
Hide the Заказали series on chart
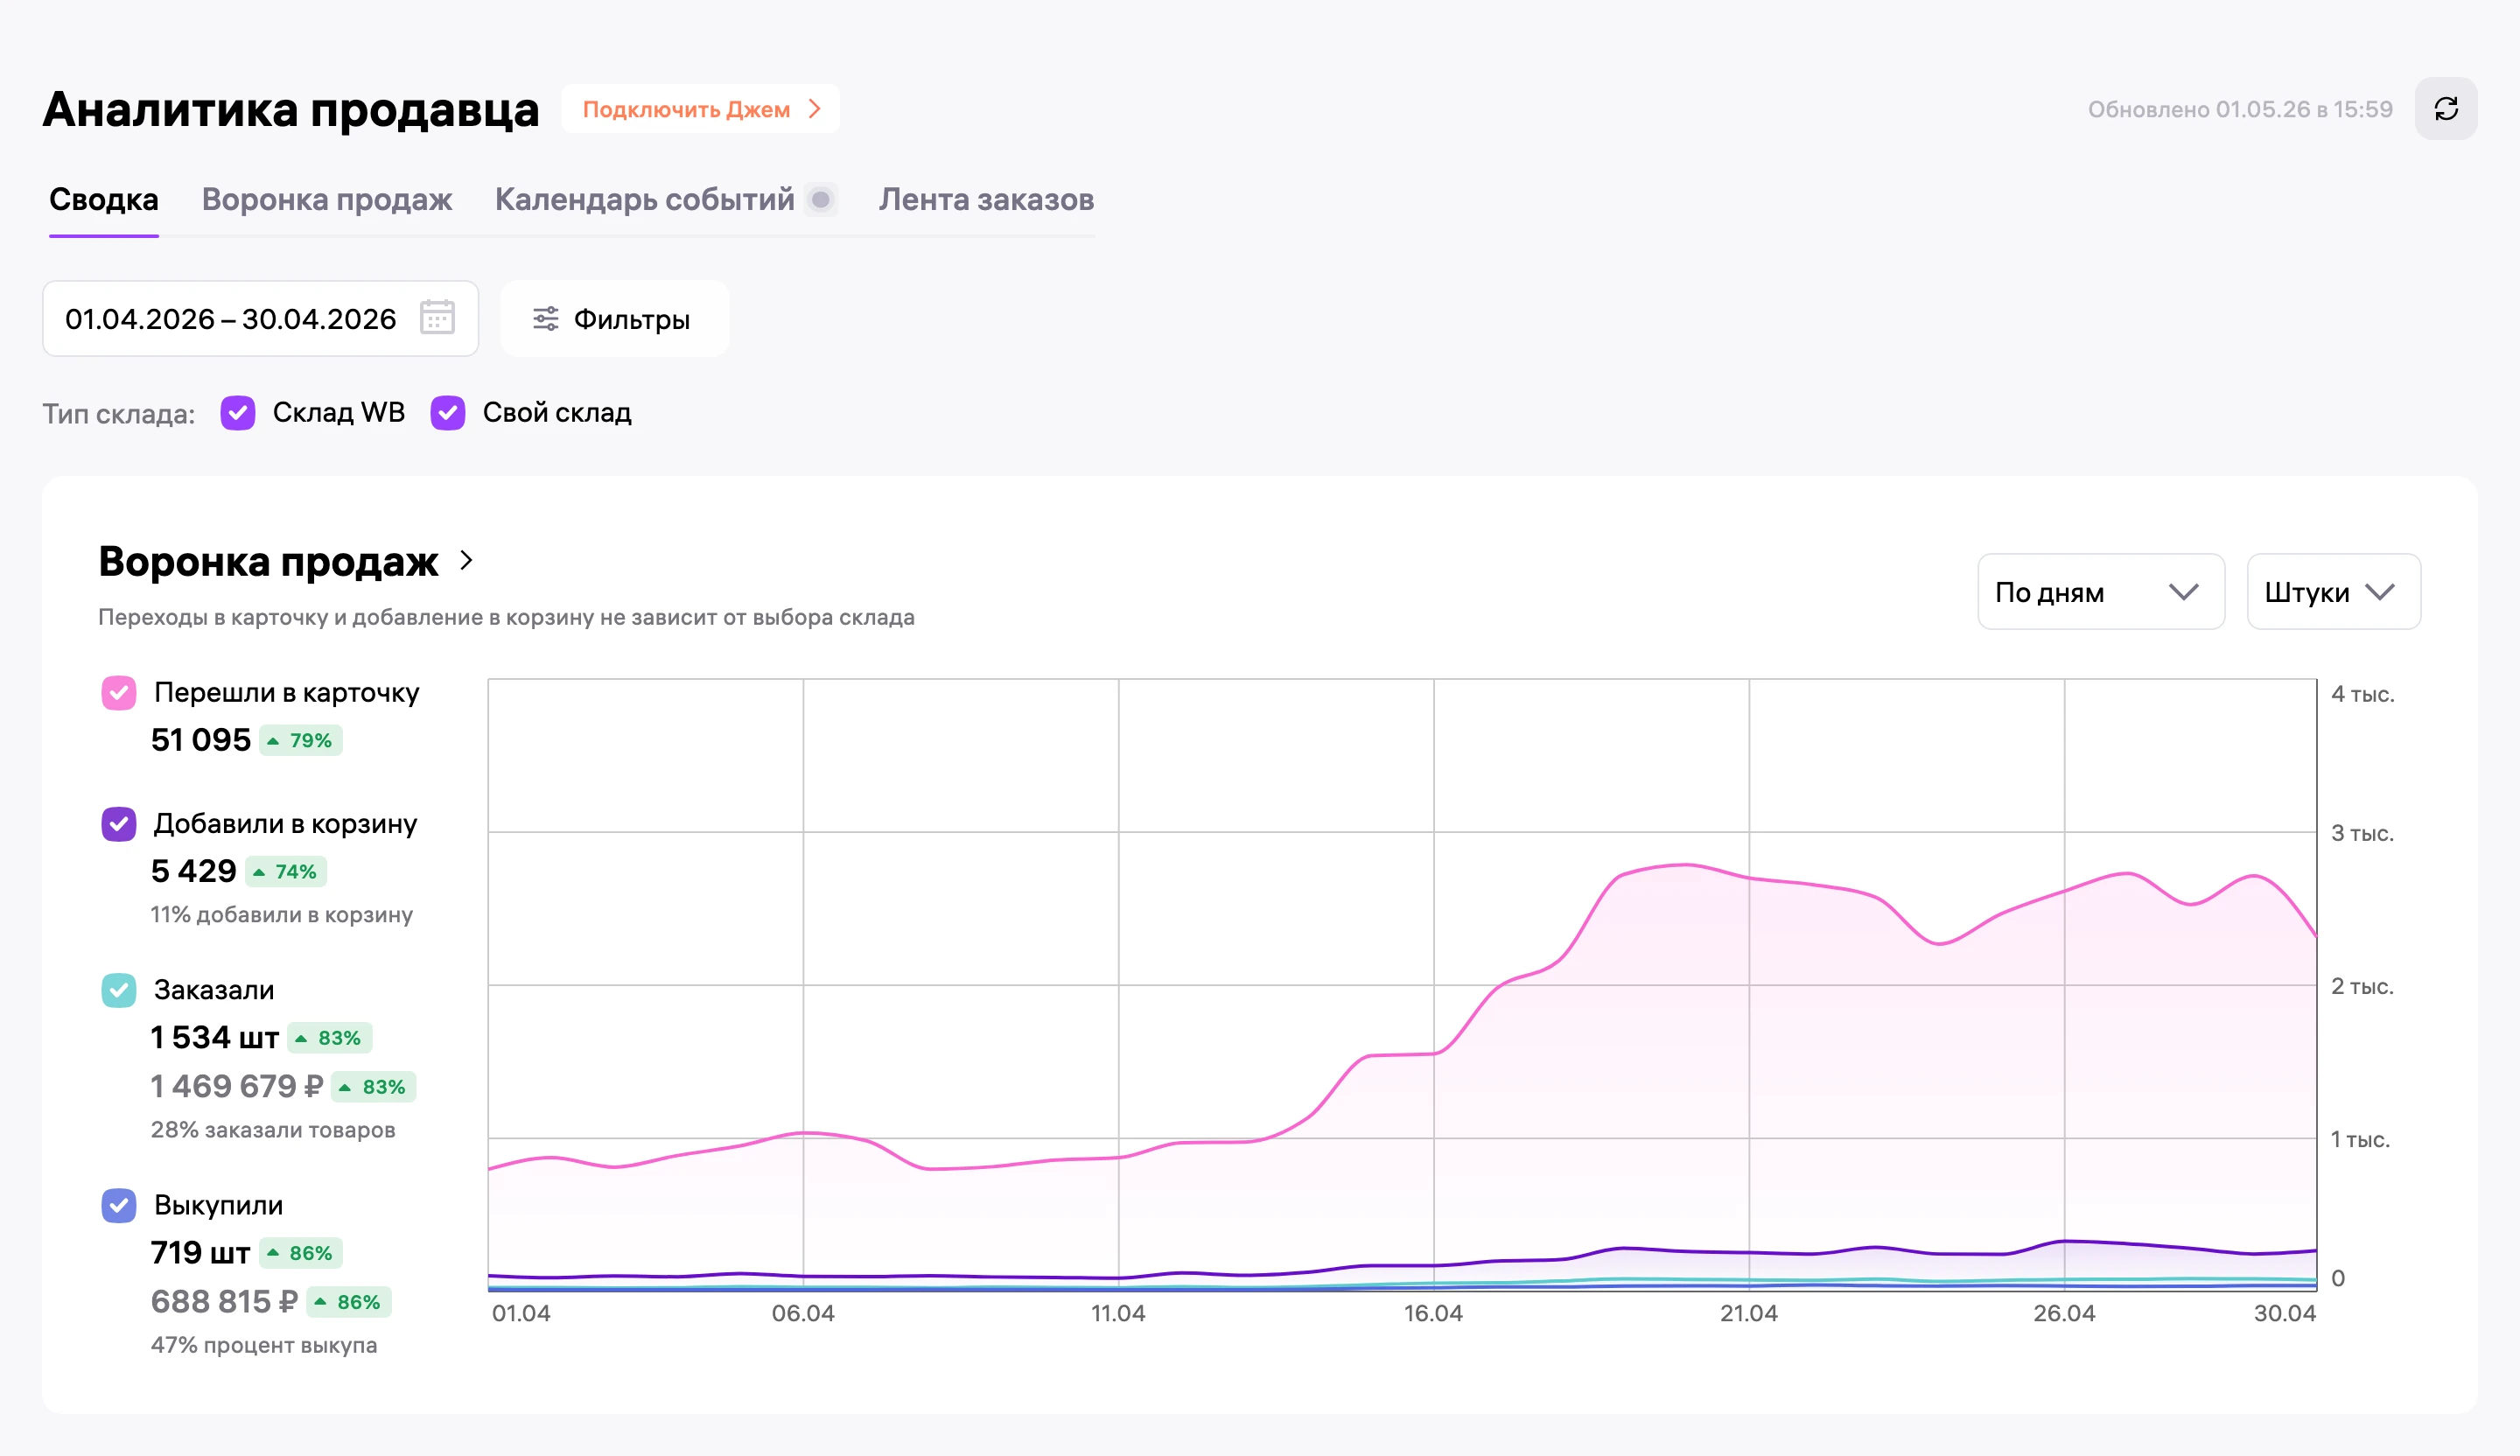click(119, 990)
